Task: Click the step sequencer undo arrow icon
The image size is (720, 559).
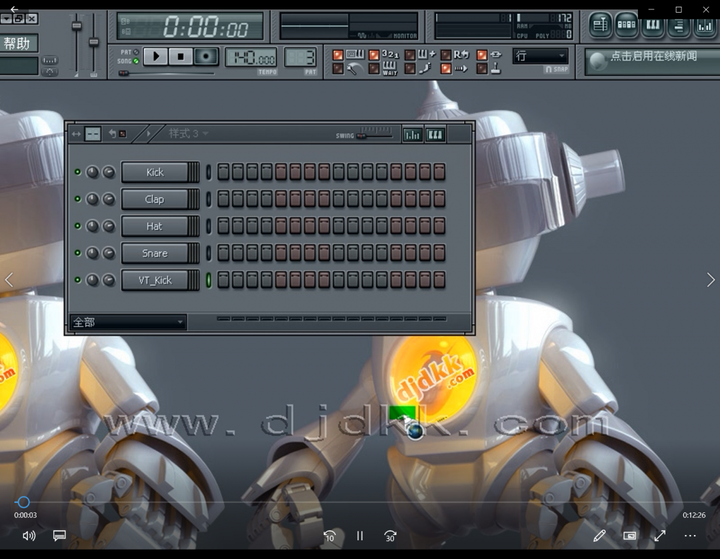Action: tap(112, 134)
